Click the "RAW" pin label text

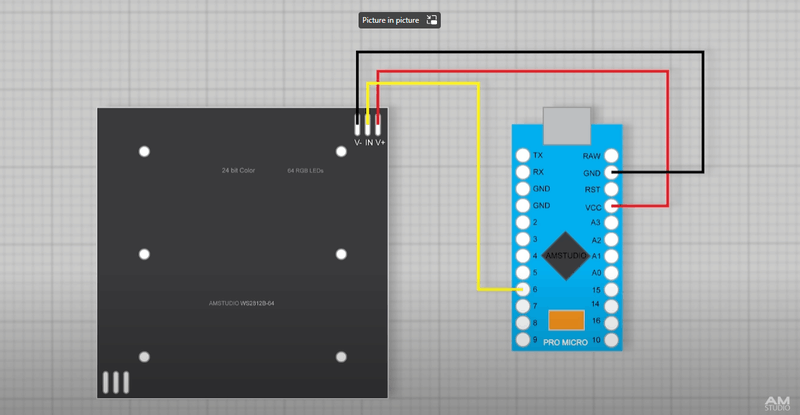592,156
